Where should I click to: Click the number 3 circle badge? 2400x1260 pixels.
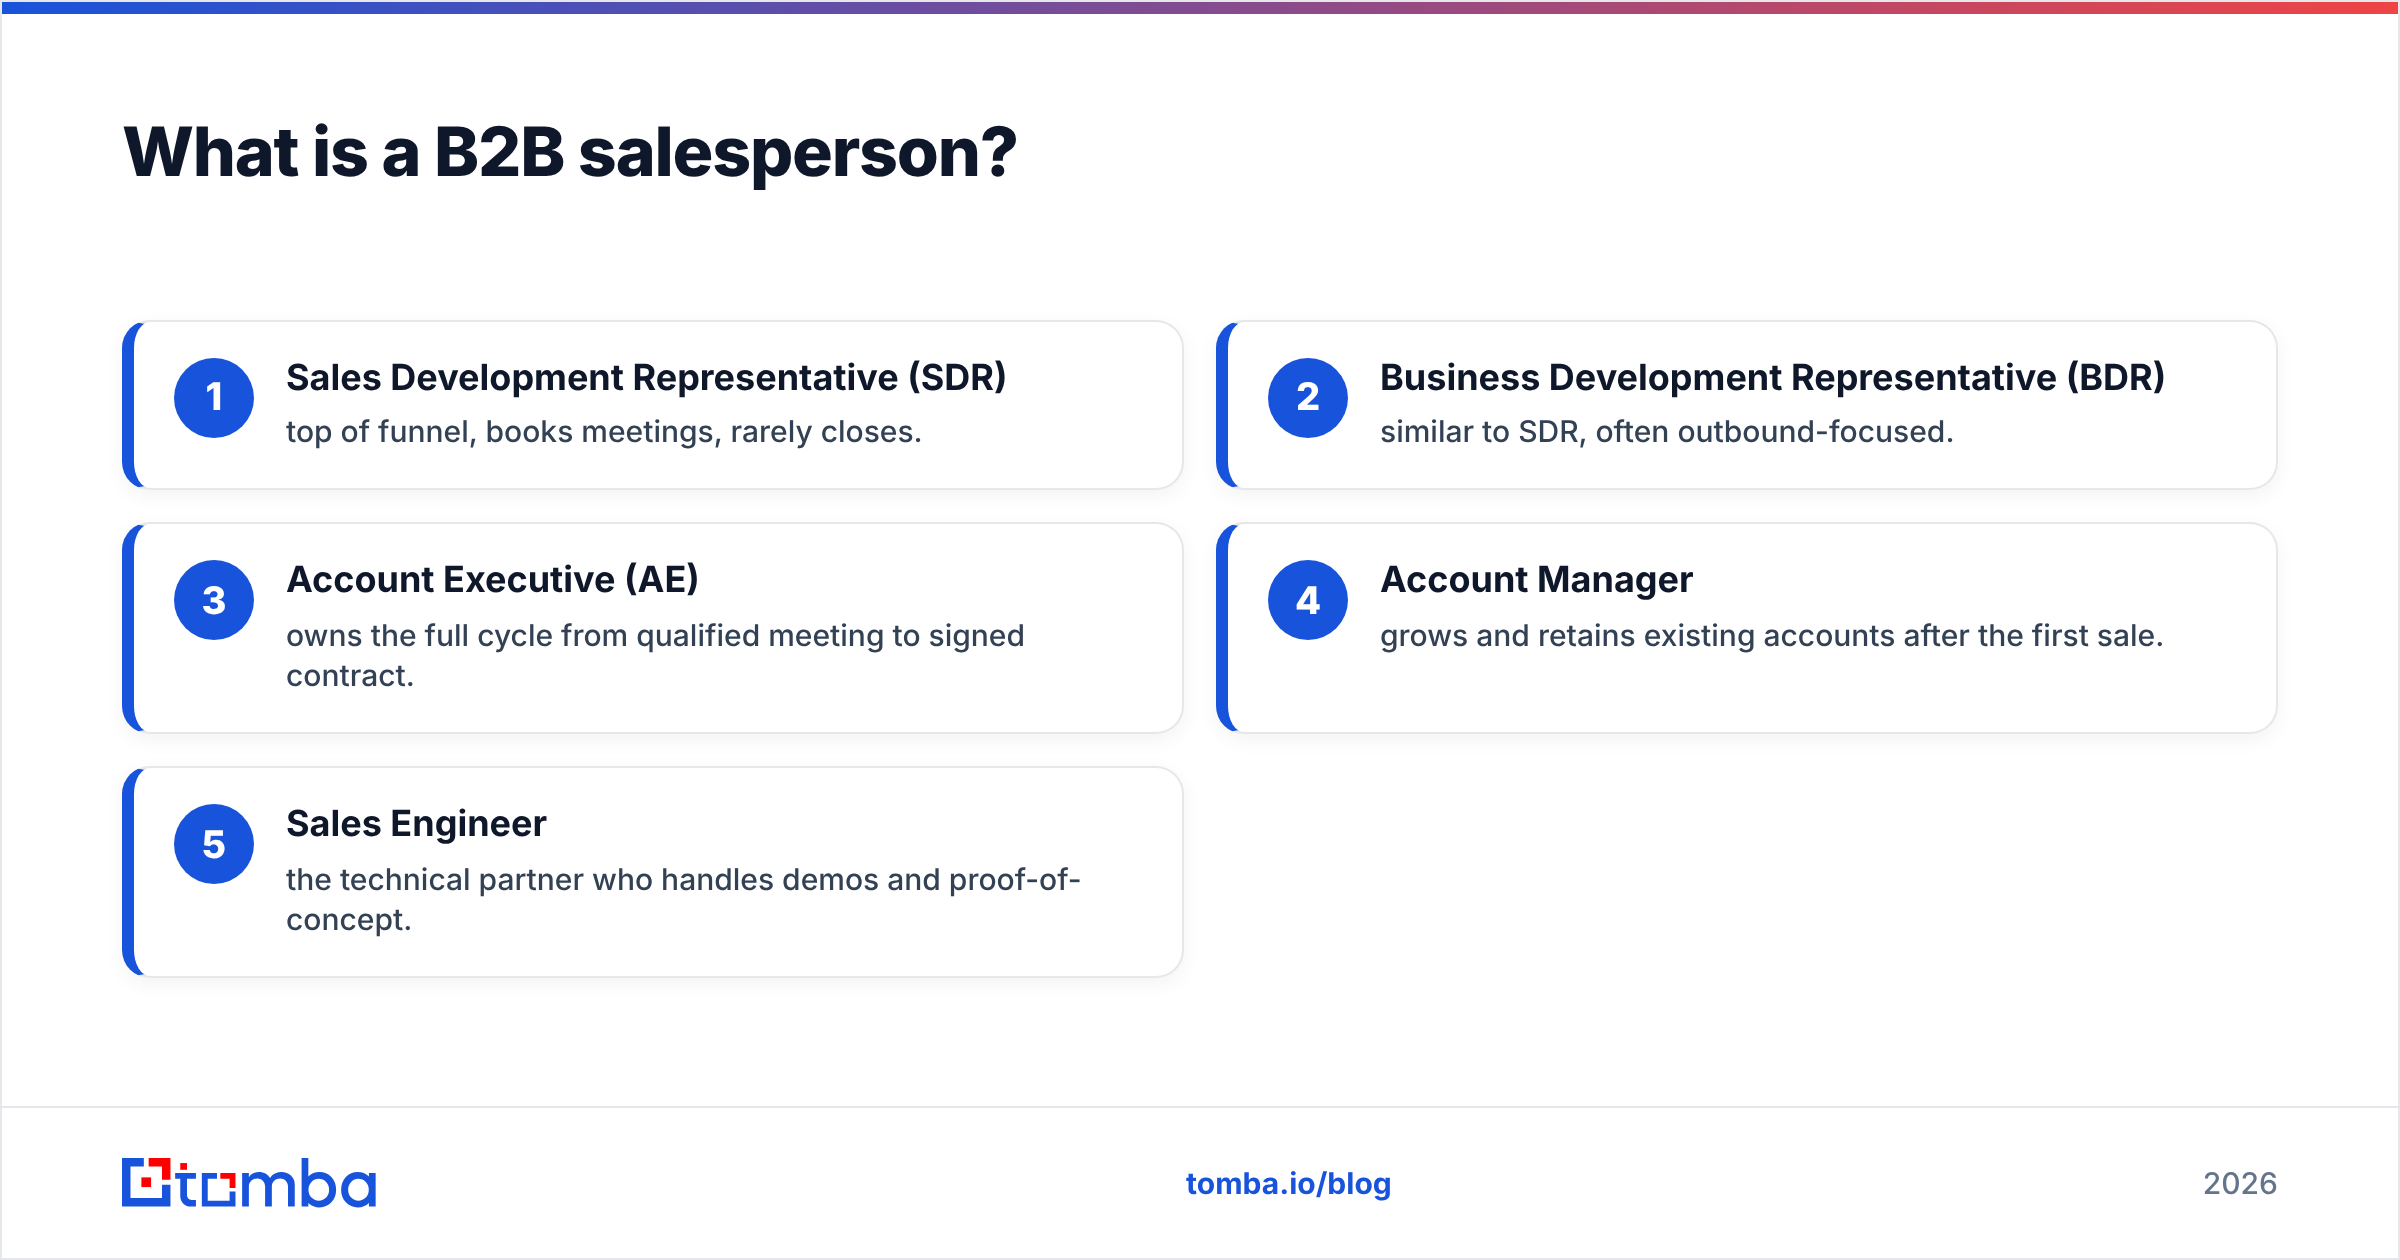pos(214,600)
